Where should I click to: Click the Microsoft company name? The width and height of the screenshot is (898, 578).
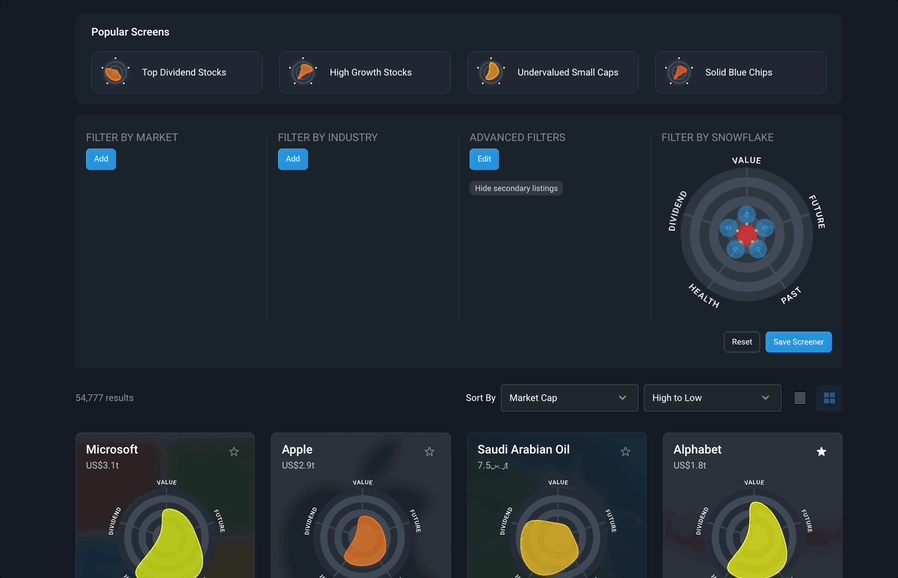(x=112, y=450)
